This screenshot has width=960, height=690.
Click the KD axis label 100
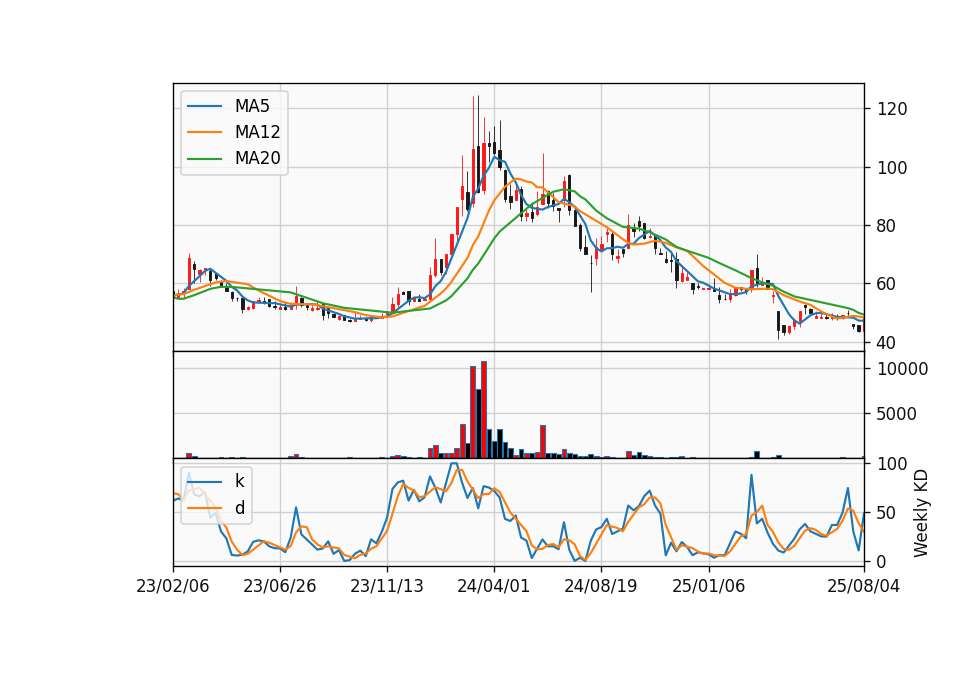[892, 464]
